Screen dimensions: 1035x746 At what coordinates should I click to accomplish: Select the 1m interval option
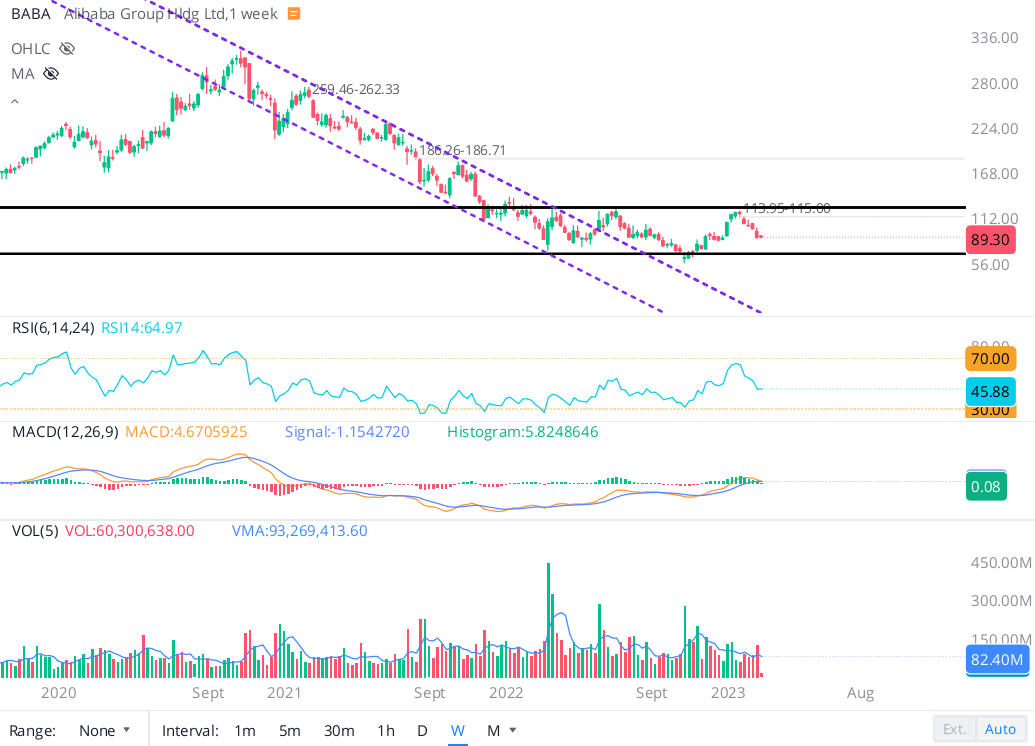coord(244,730)
